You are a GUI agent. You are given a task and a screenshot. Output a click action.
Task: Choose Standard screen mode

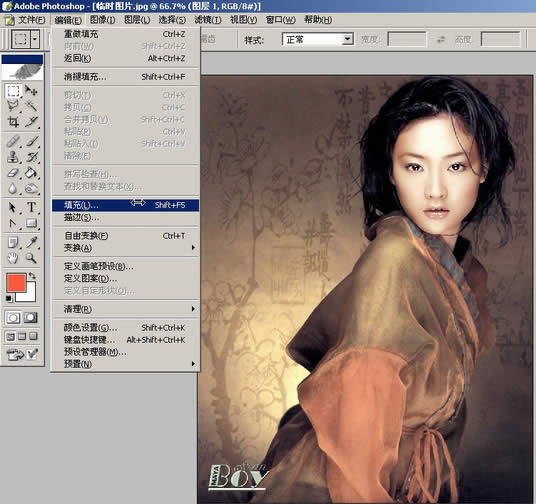click(x=11, y=336)
